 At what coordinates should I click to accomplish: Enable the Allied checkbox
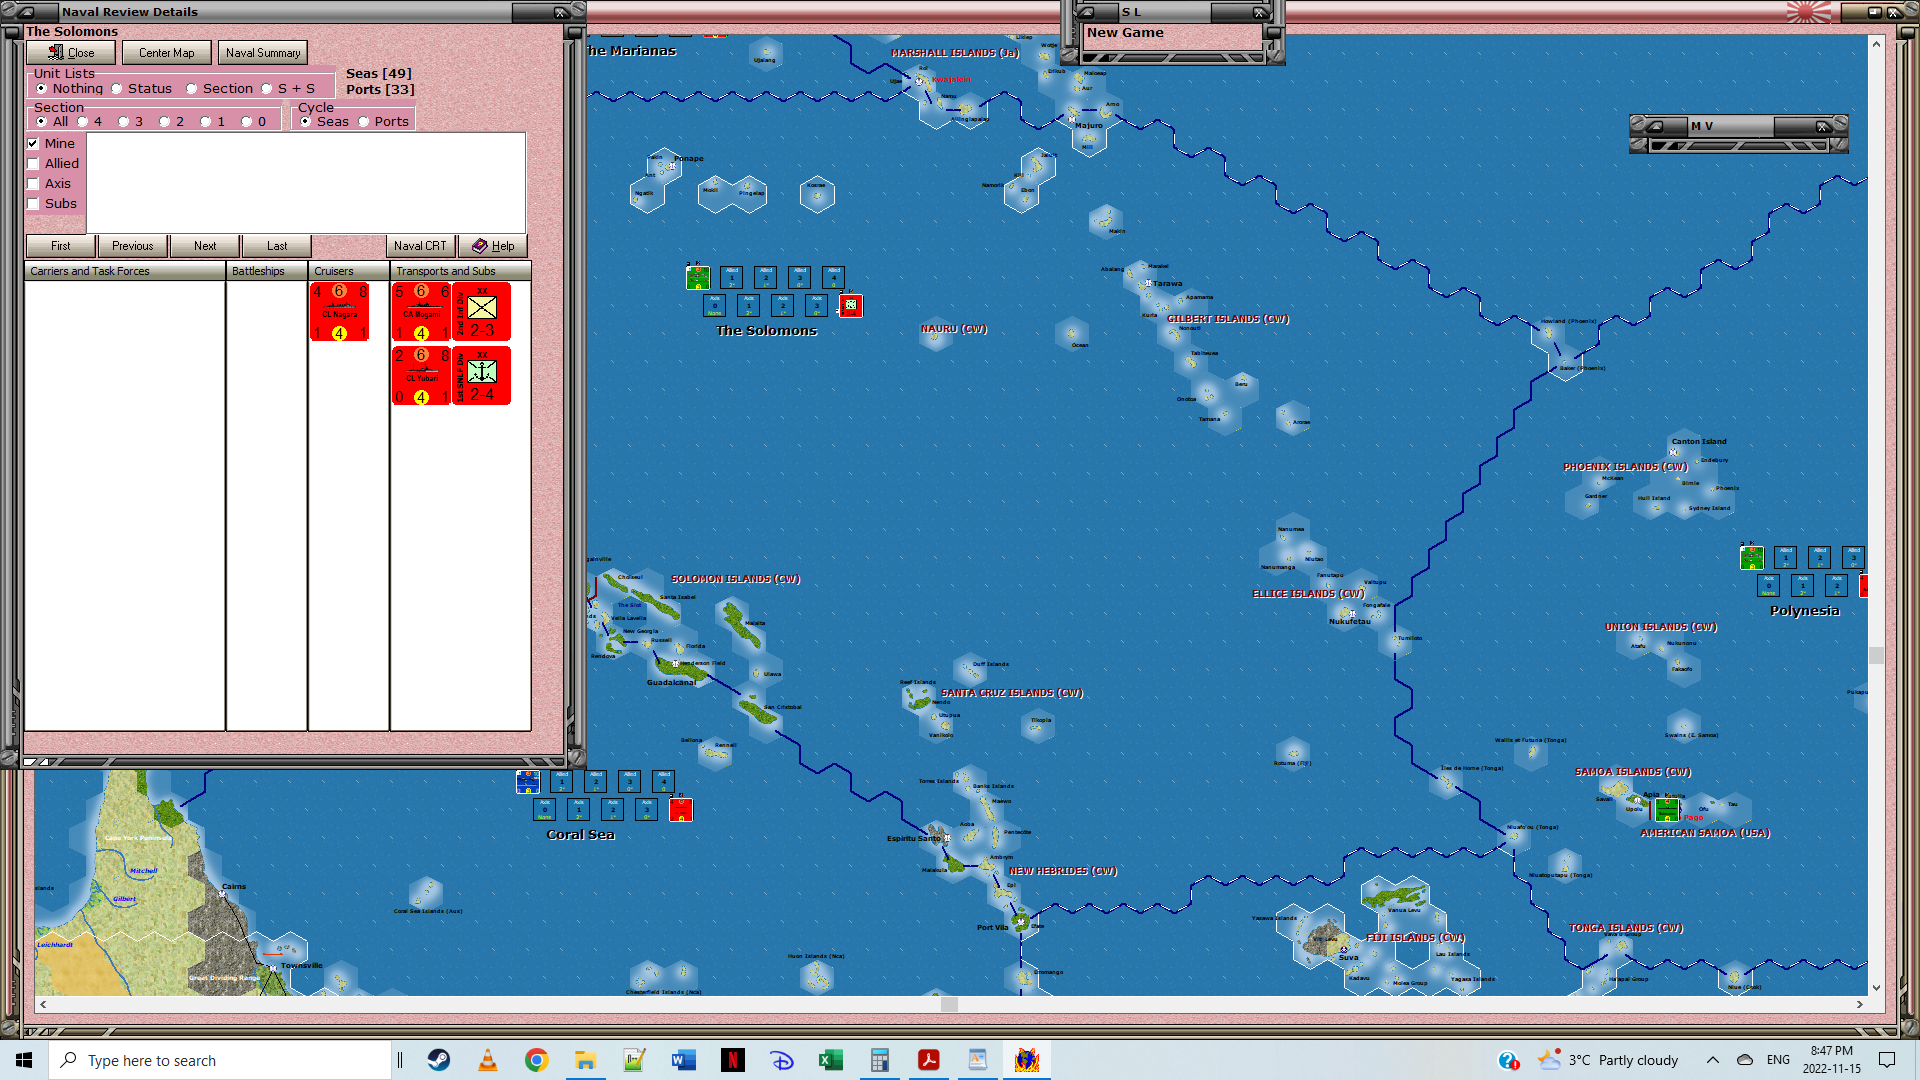[34, 164]
